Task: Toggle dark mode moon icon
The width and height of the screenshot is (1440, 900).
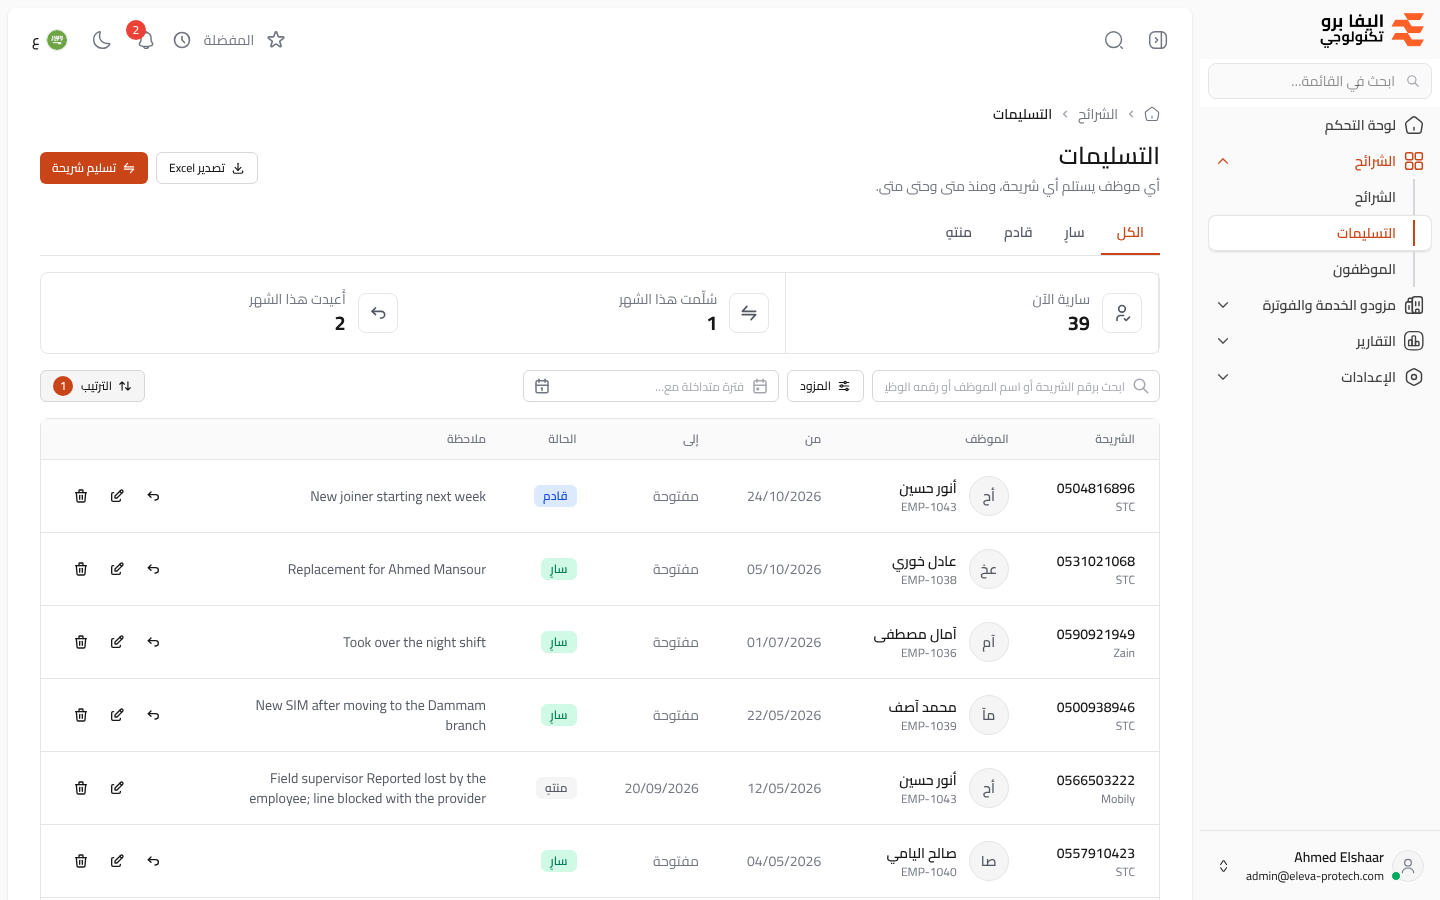Action: click(102, 40)
